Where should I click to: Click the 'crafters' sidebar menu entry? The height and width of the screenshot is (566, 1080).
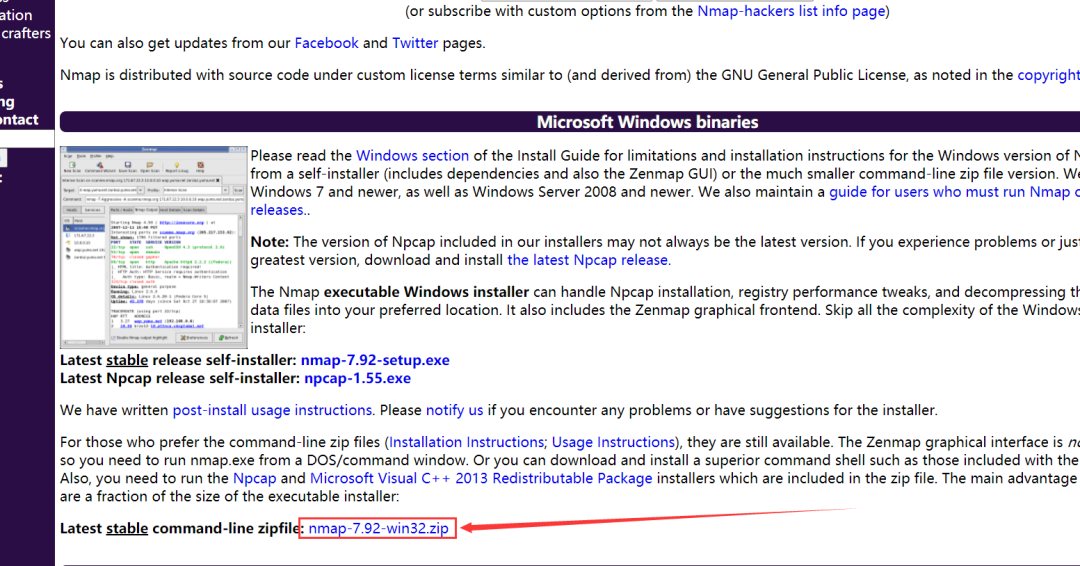pyautogui.click(x=25, y=33)
